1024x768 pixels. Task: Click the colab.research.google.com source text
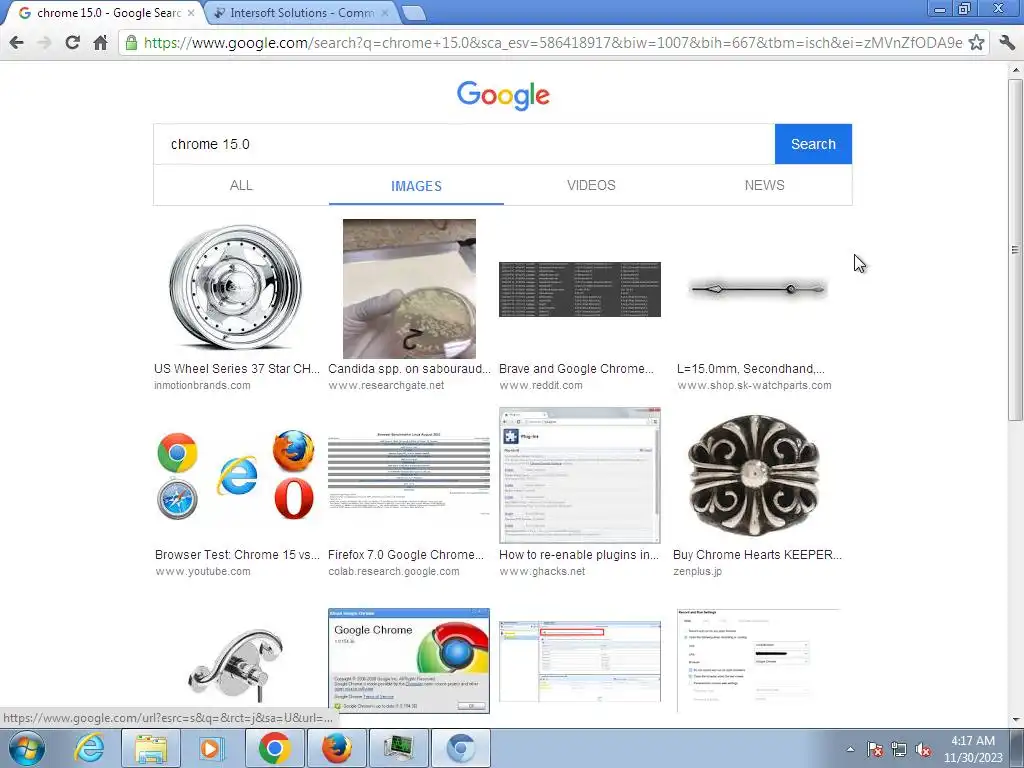pos(394,571)
